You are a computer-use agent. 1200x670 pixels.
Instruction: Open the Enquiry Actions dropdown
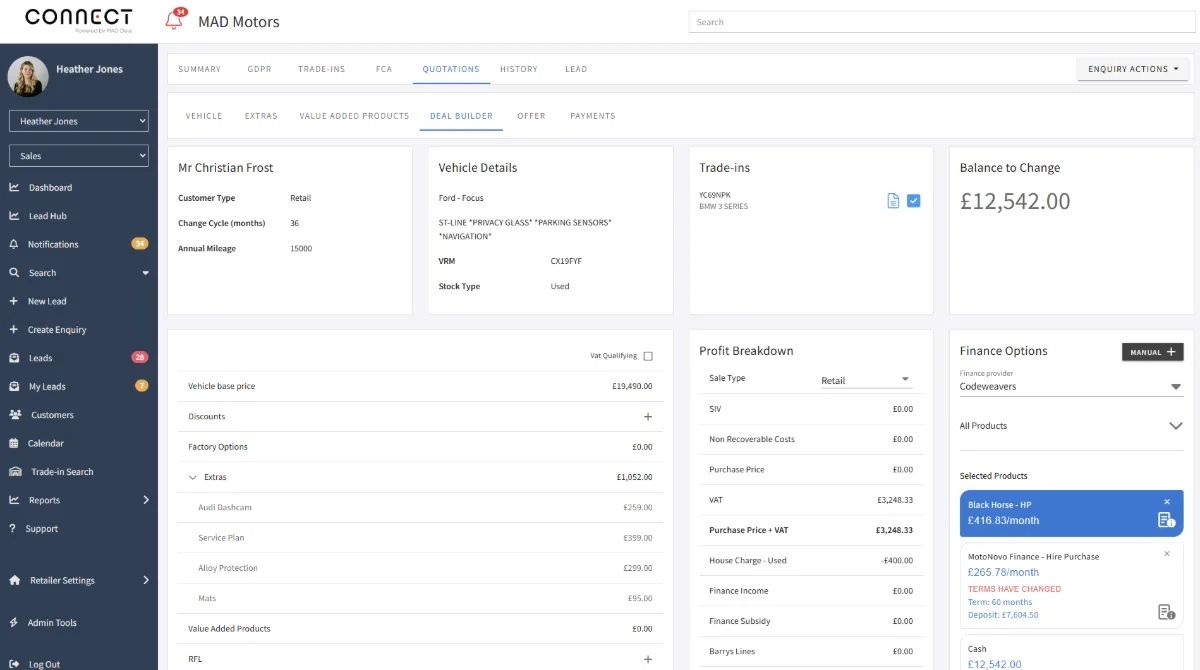[x=1133, y=69]
